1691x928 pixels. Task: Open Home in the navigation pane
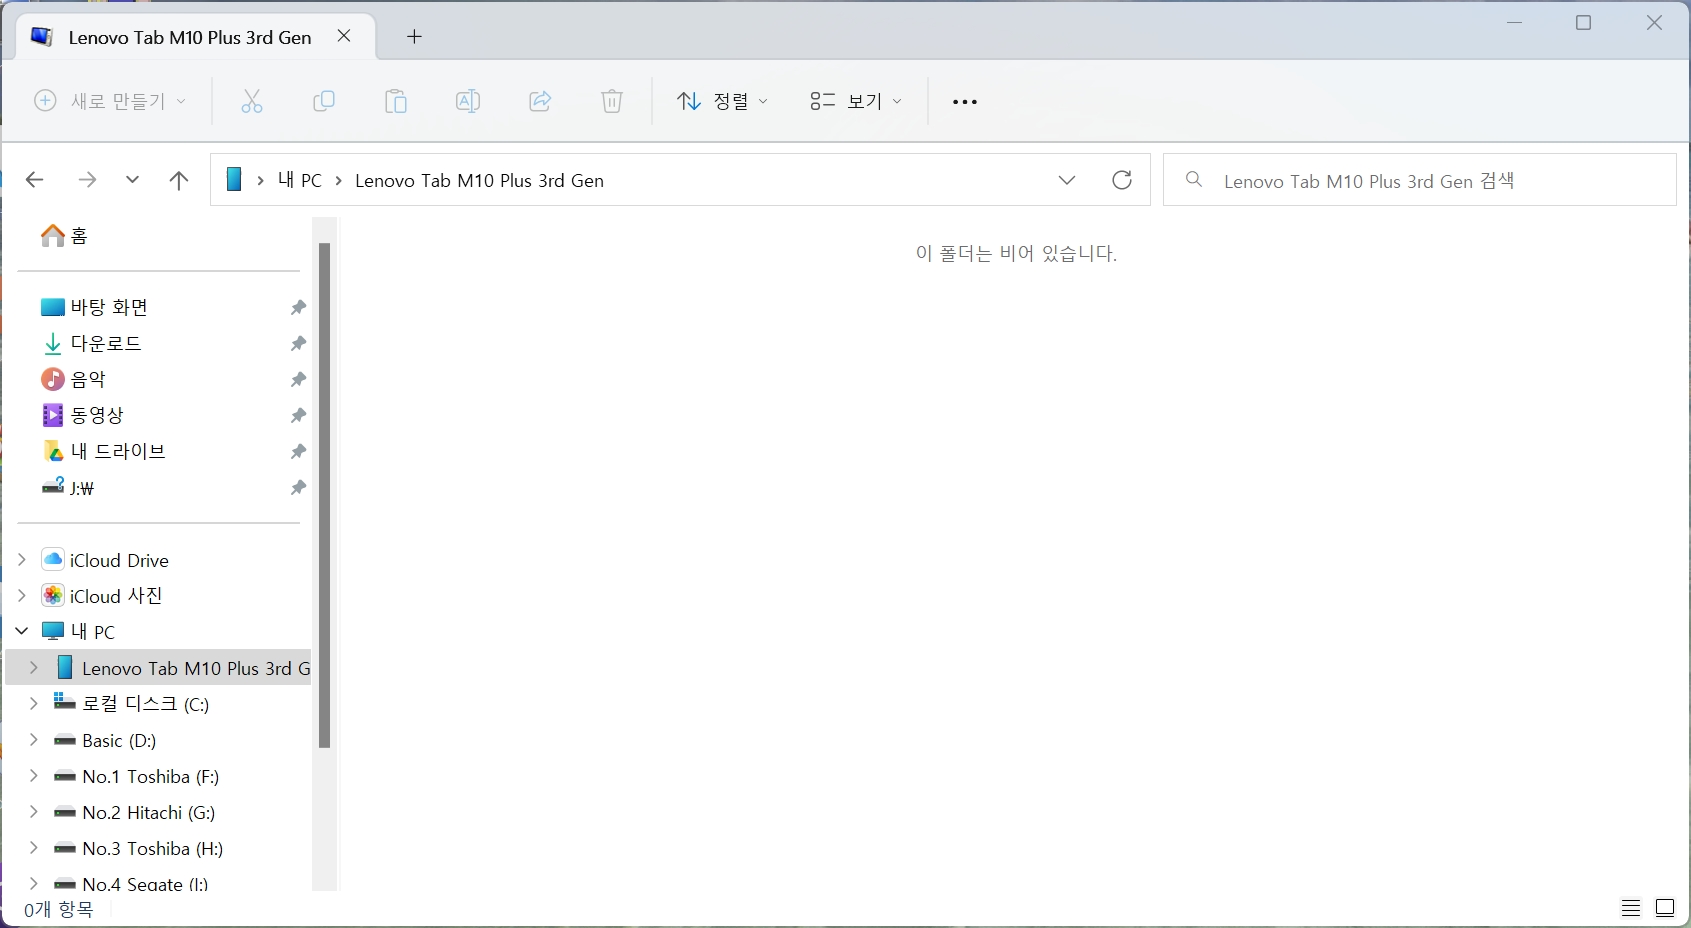point(64,236)
